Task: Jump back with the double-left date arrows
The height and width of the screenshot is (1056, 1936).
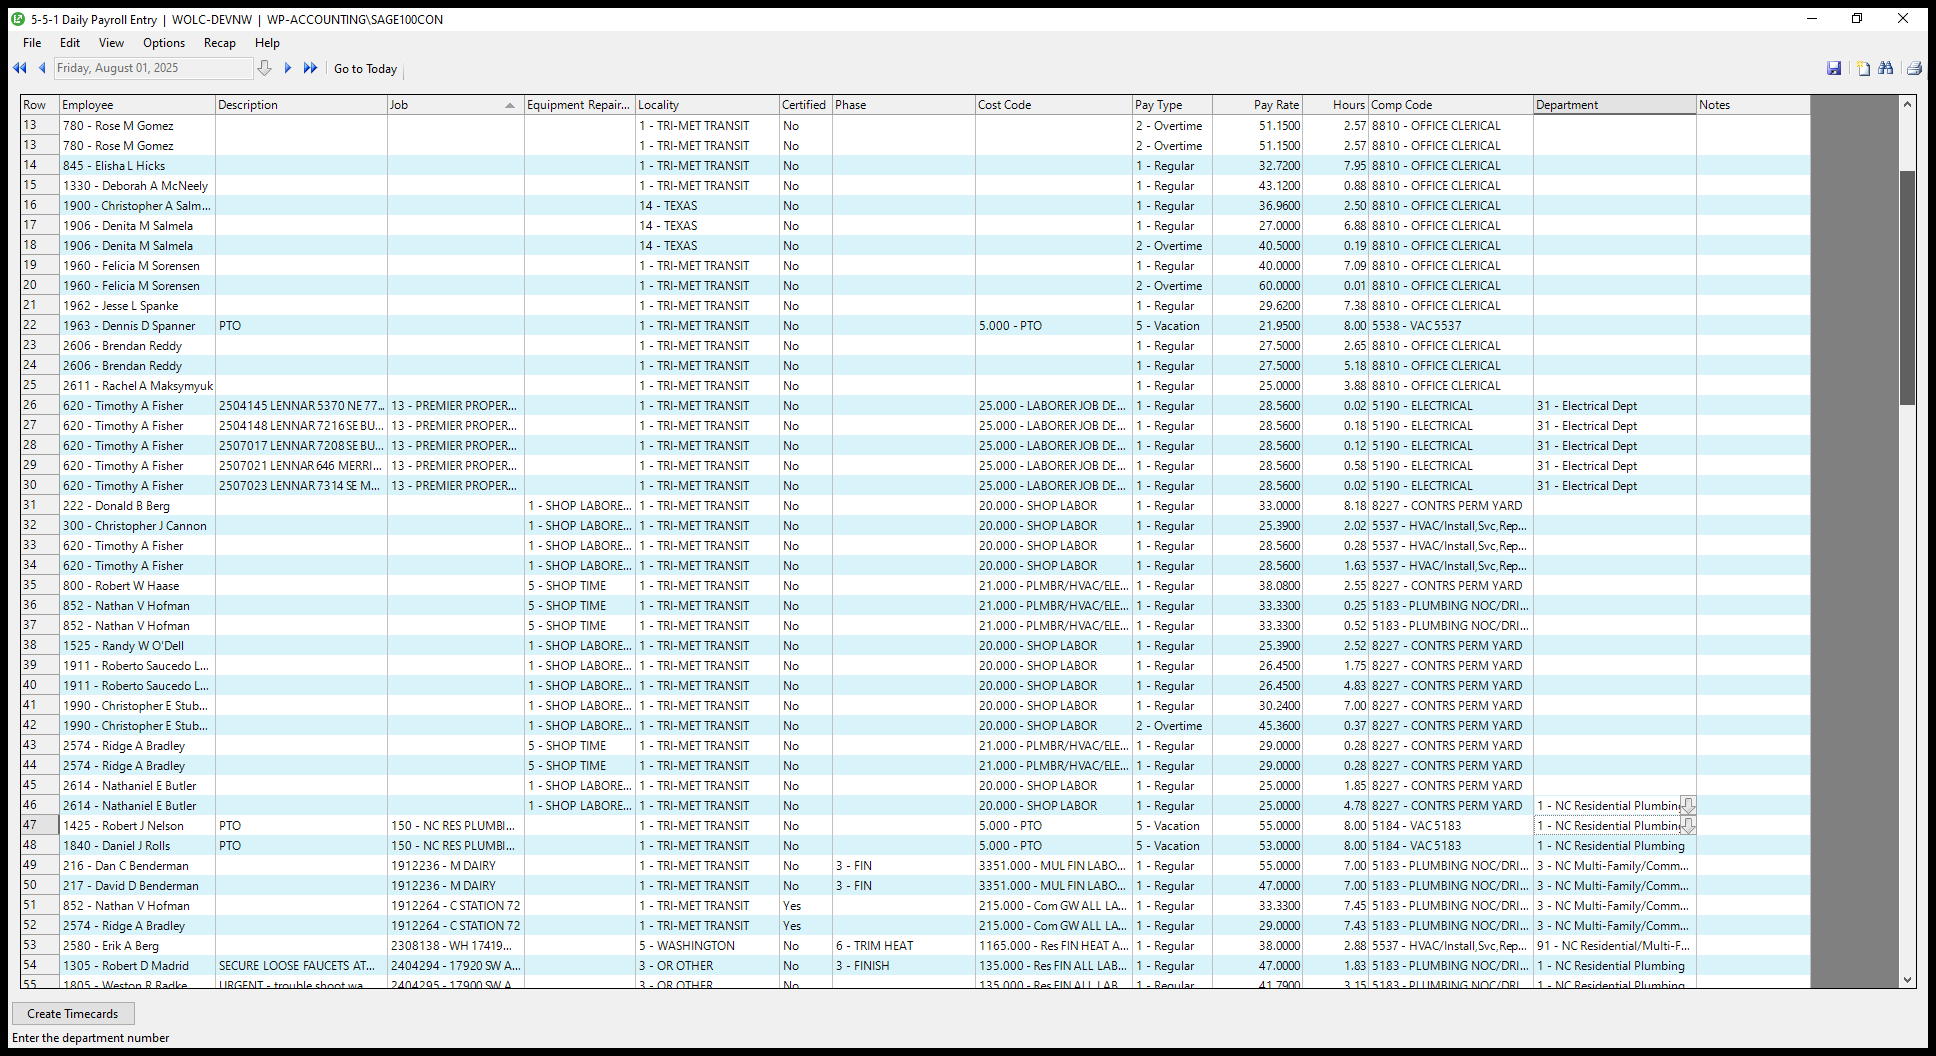Action: pos(19,68)
